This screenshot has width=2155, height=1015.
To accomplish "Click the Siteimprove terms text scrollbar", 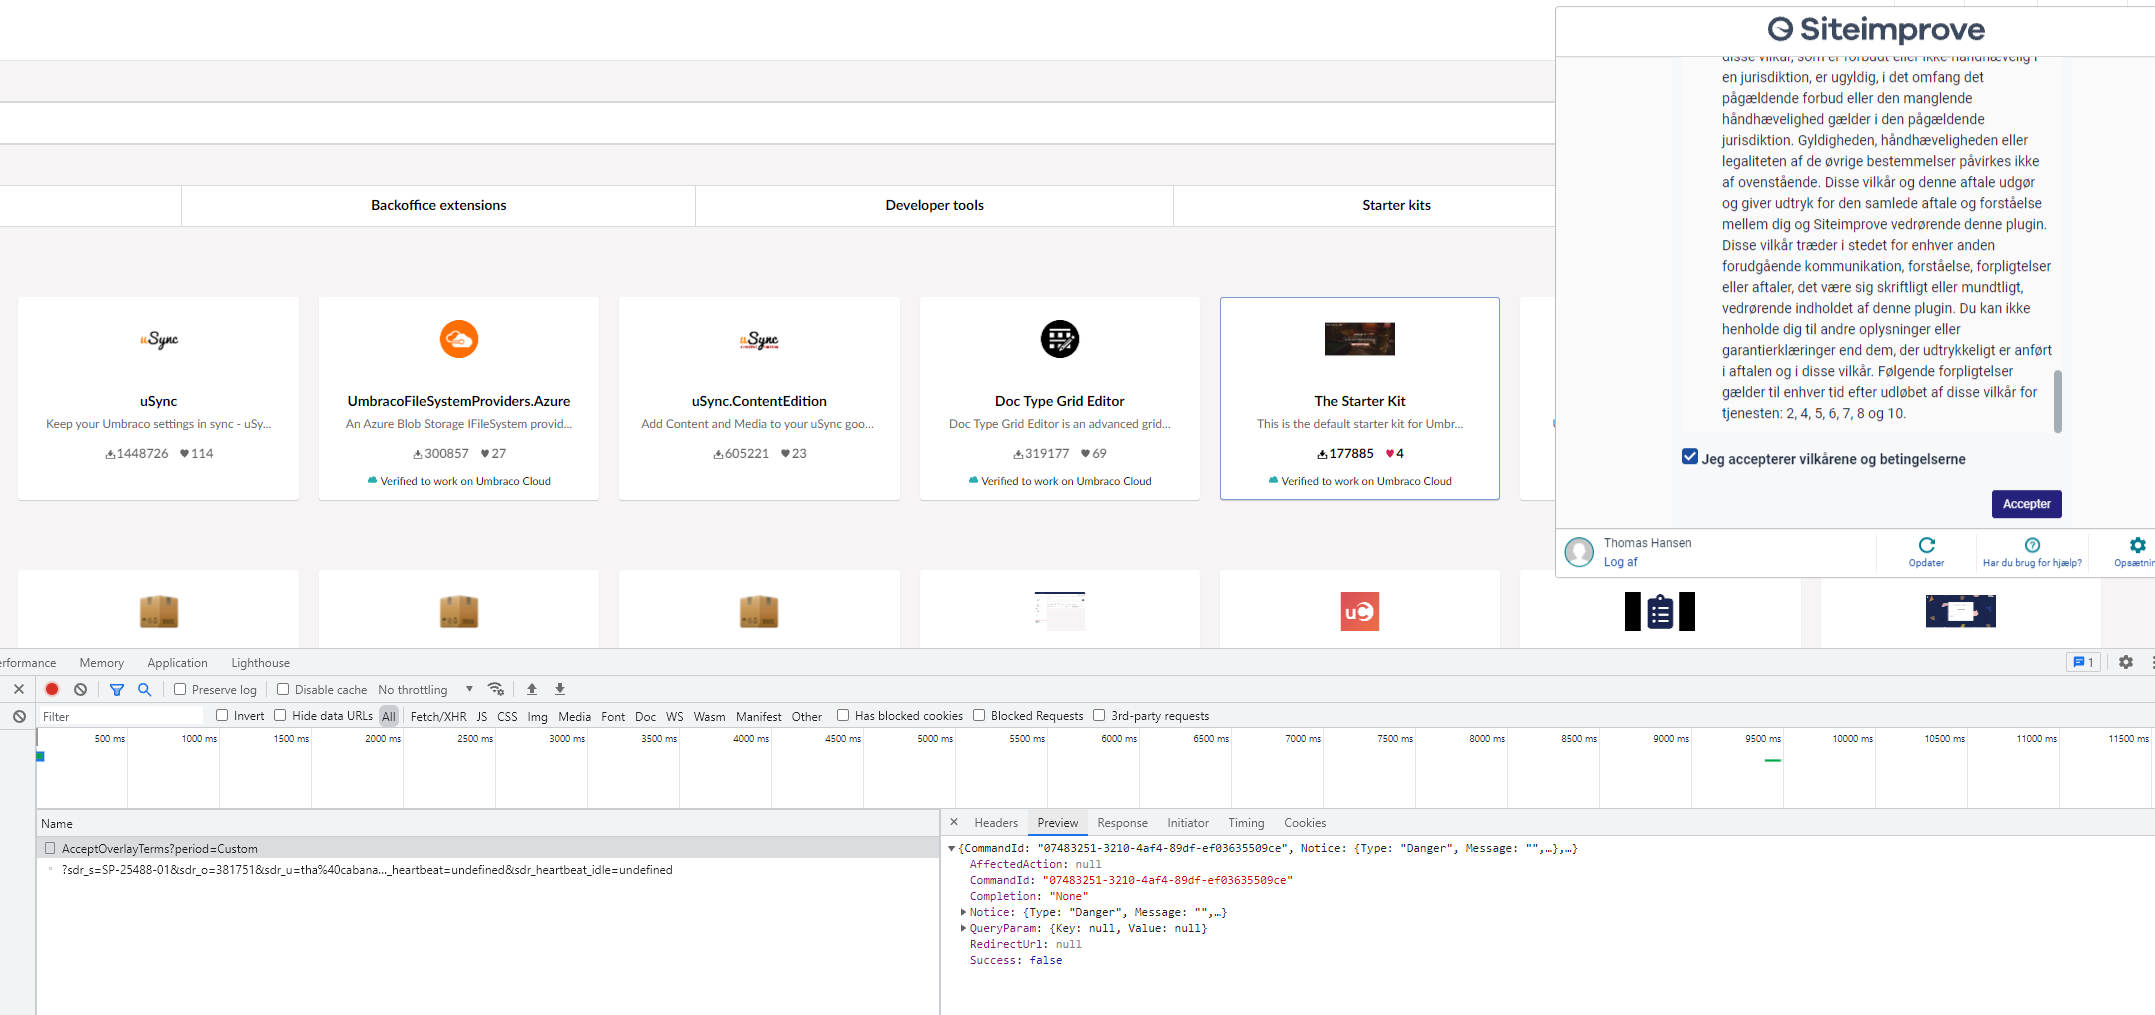I will tap(2057, 401).
